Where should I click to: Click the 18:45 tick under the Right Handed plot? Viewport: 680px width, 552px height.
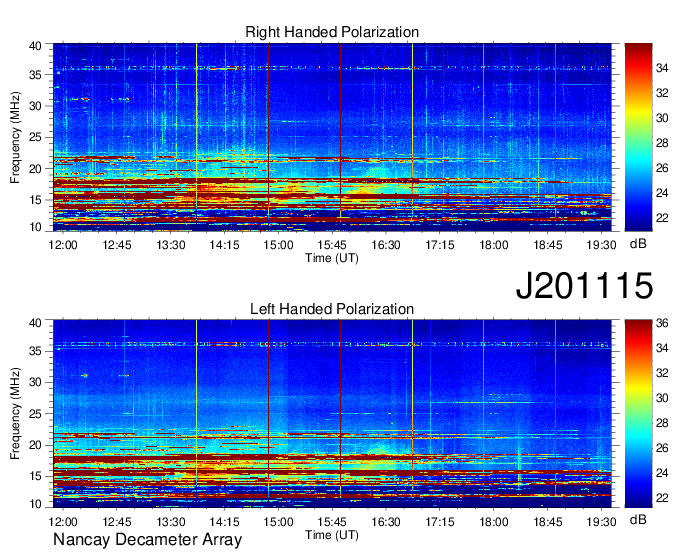tap(547, 245)
